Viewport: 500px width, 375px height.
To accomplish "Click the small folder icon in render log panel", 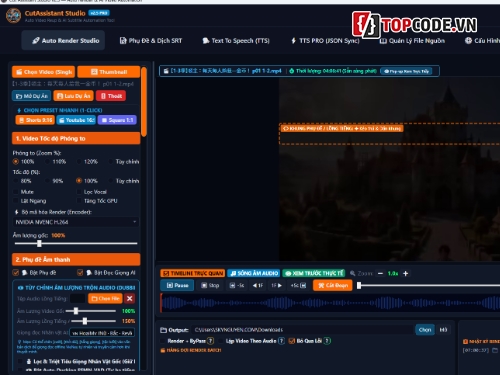I will [x=495, y=350].
